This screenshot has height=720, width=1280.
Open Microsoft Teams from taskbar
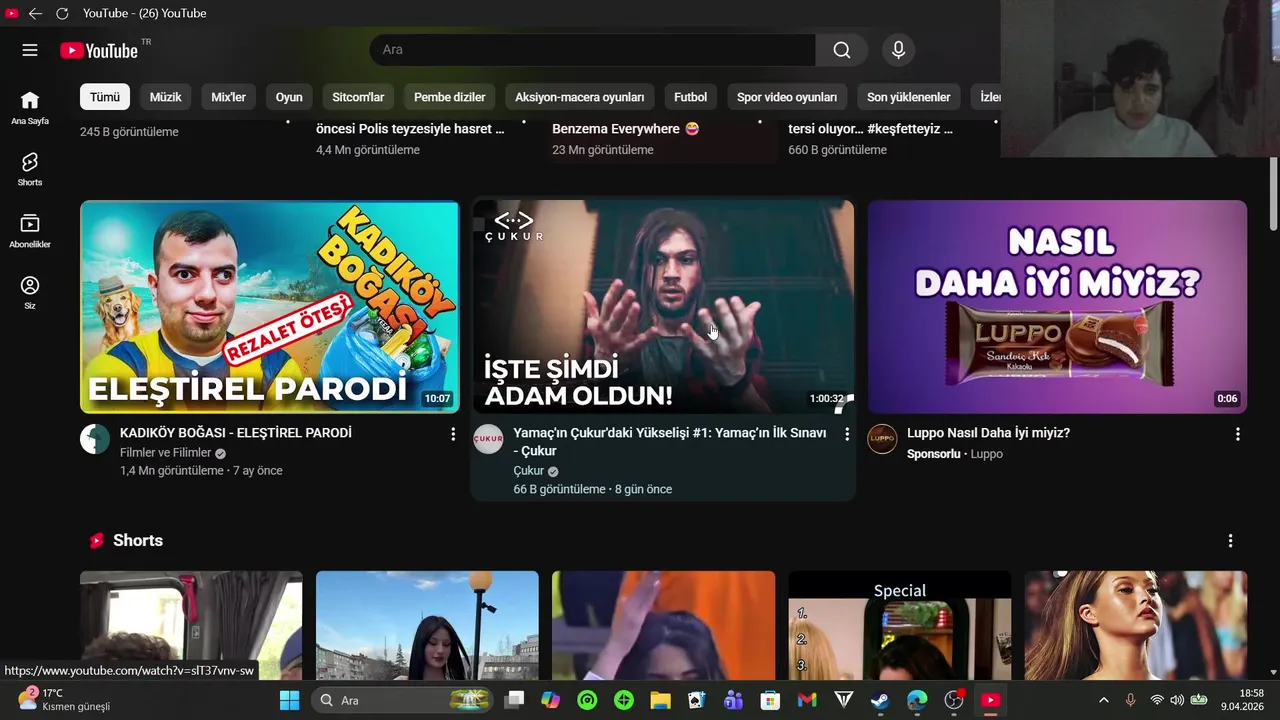[x=733, y=700]
